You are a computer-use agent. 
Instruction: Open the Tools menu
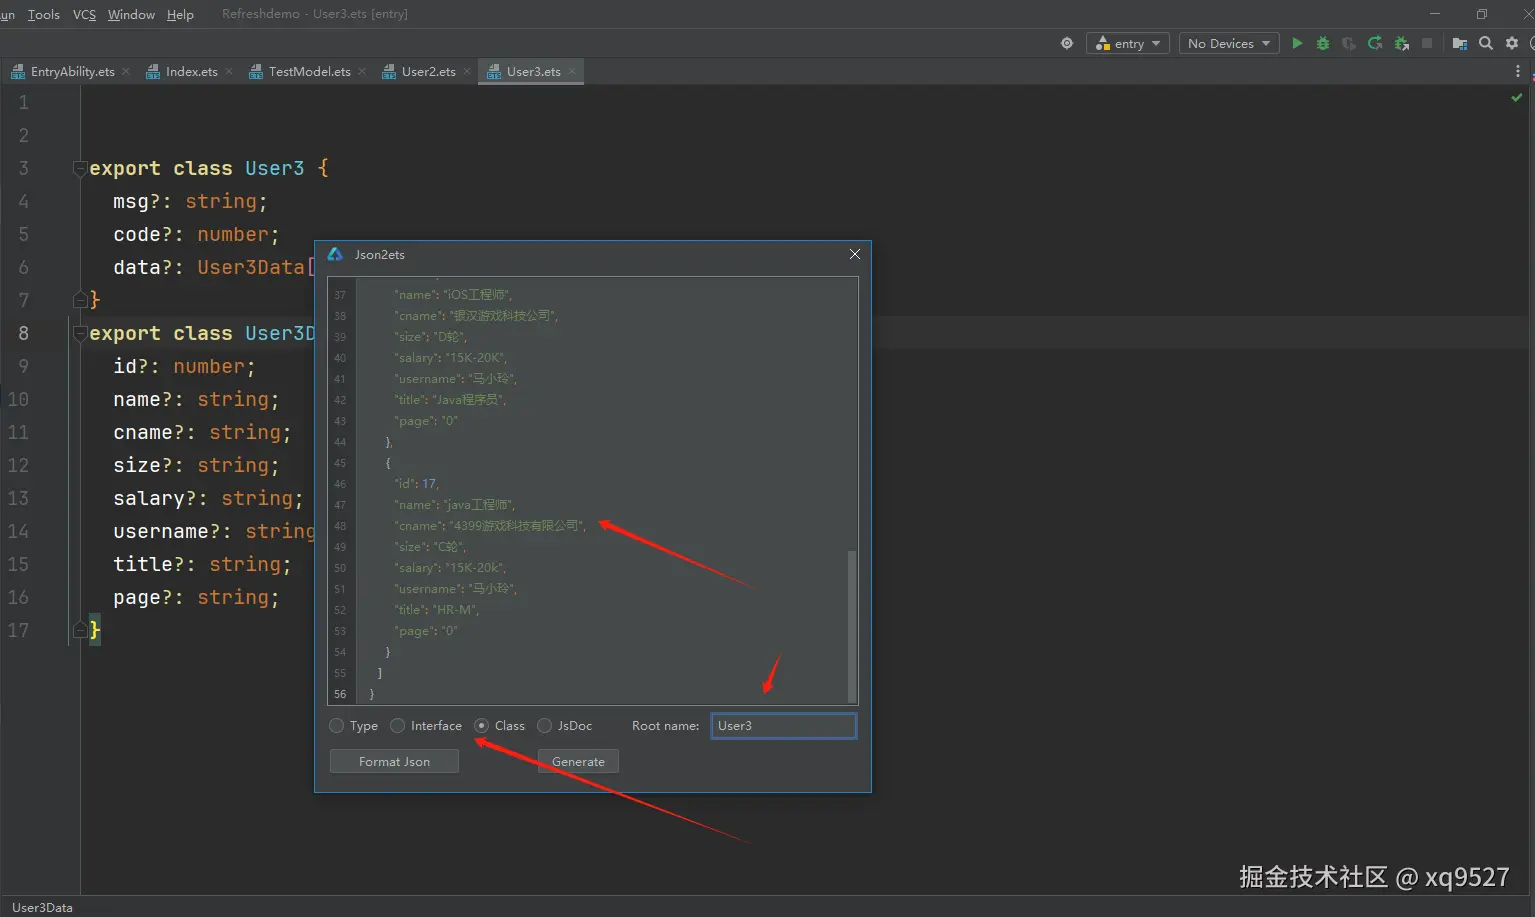click(x=44, y=14)
